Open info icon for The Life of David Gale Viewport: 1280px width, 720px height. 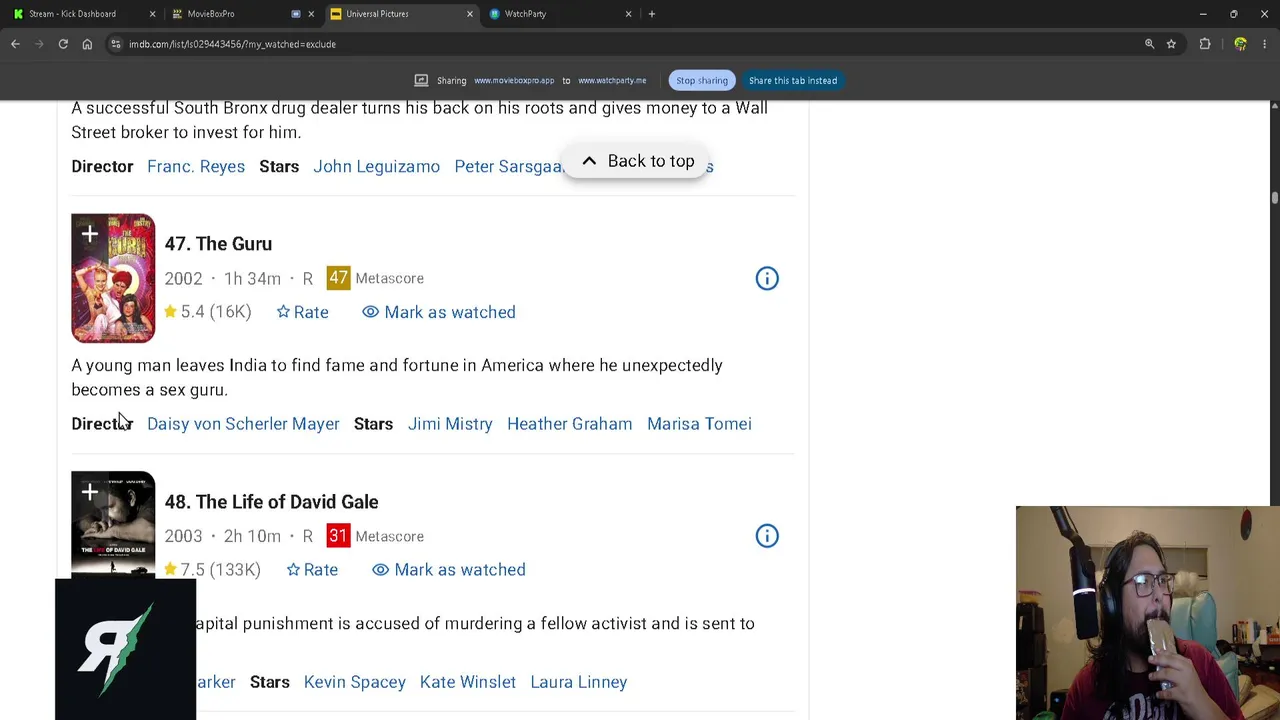(767, 536)
